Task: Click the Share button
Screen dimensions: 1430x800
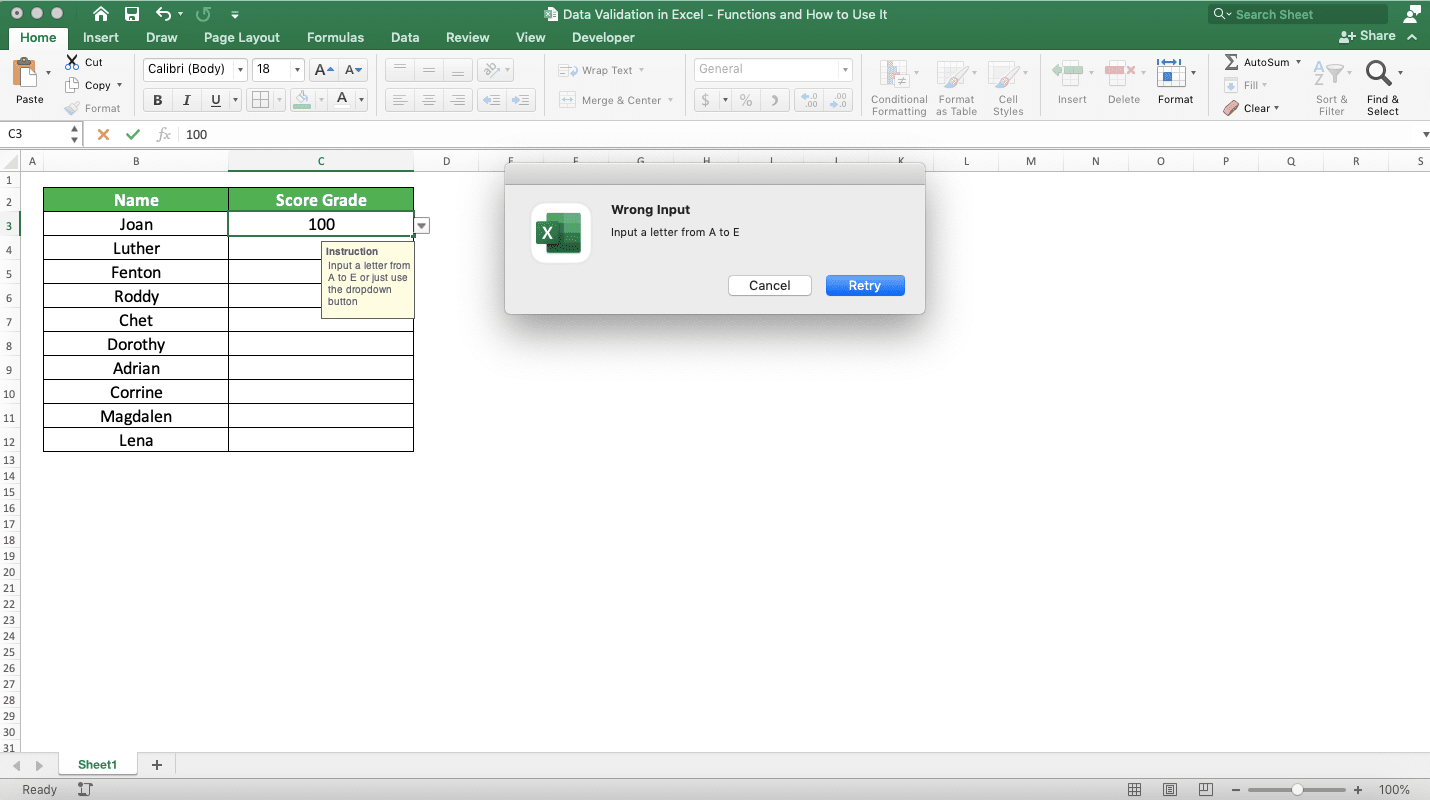Action: (x=1367, y=36)
